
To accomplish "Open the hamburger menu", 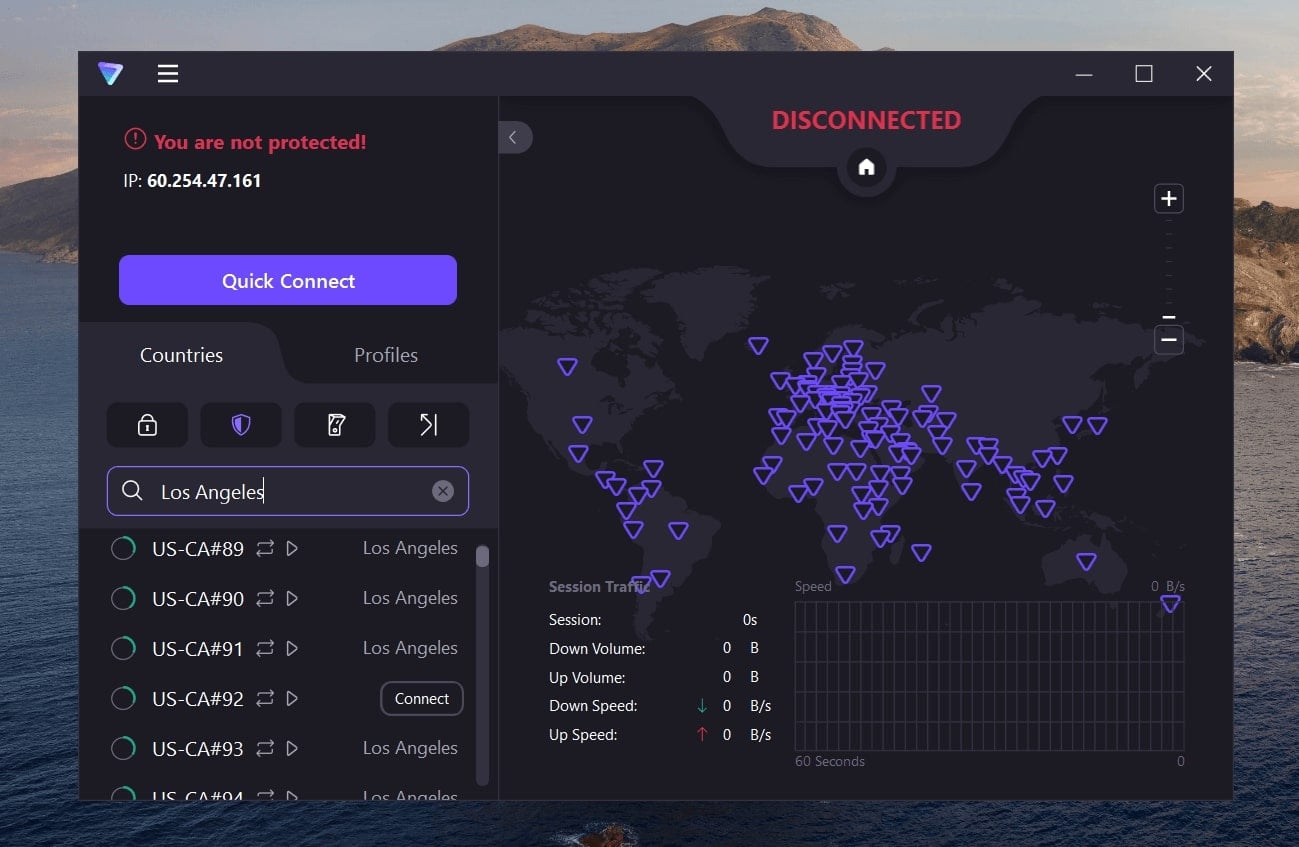I will coord(167,73).
